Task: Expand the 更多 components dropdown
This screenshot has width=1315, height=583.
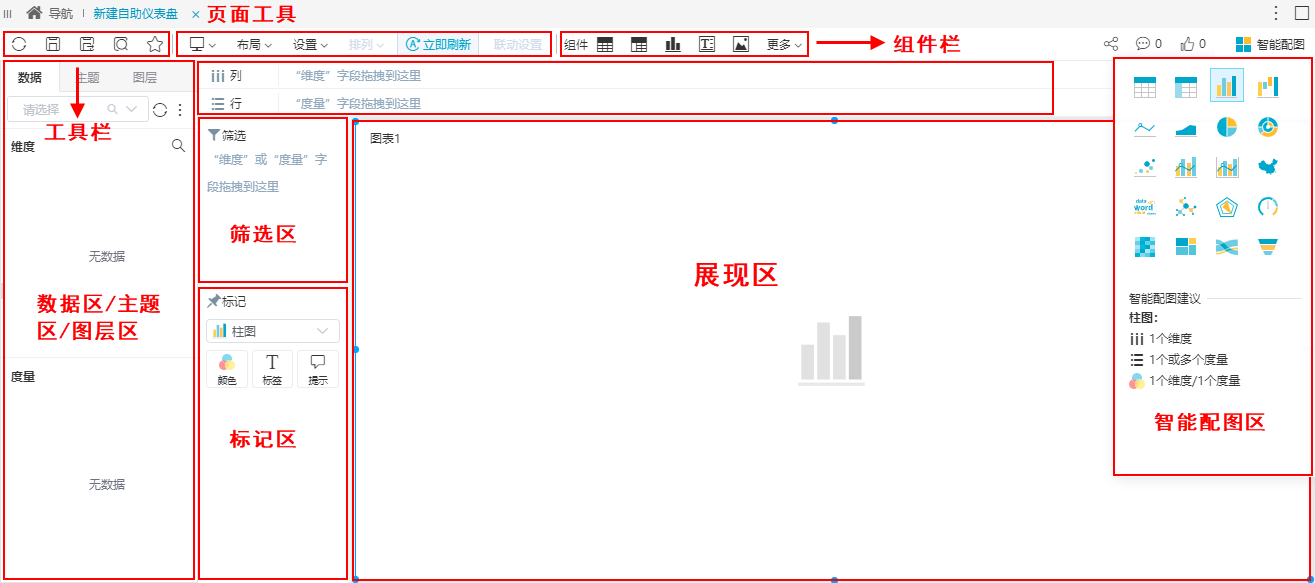Action: click(x=784, y=45)
